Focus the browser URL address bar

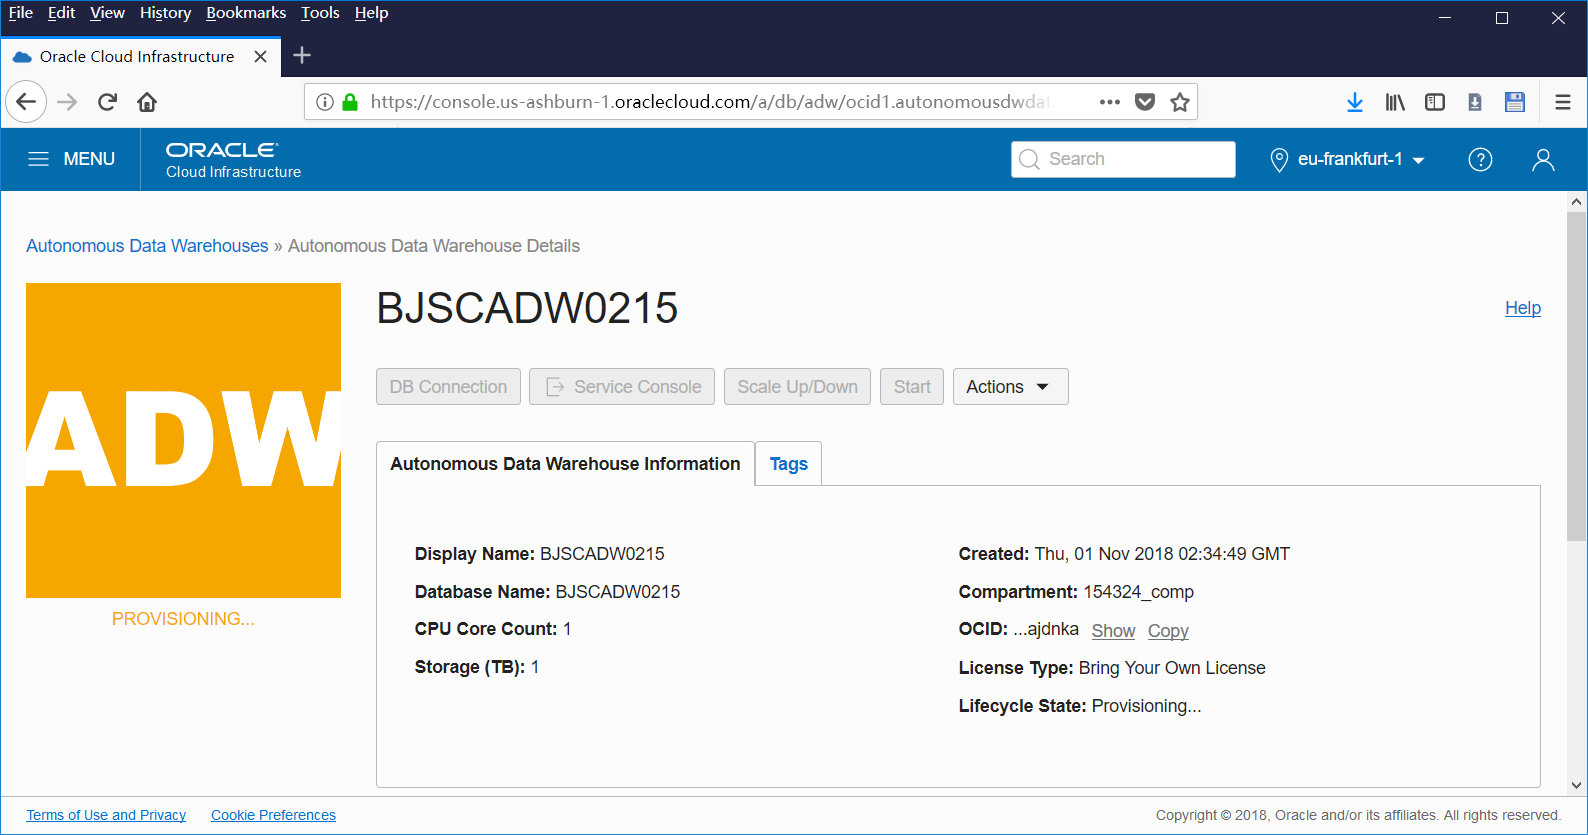coord(710,102)
